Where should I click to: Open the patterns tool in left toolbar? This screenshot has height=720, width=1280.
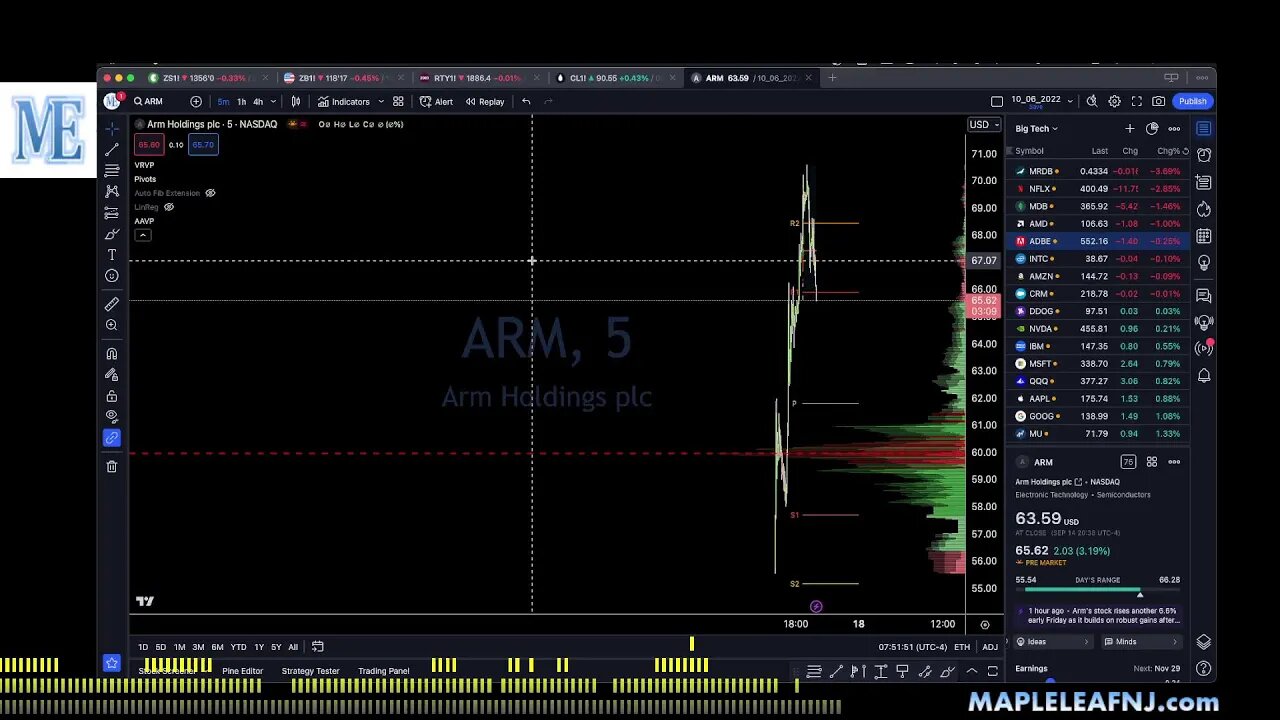point(112,191)
